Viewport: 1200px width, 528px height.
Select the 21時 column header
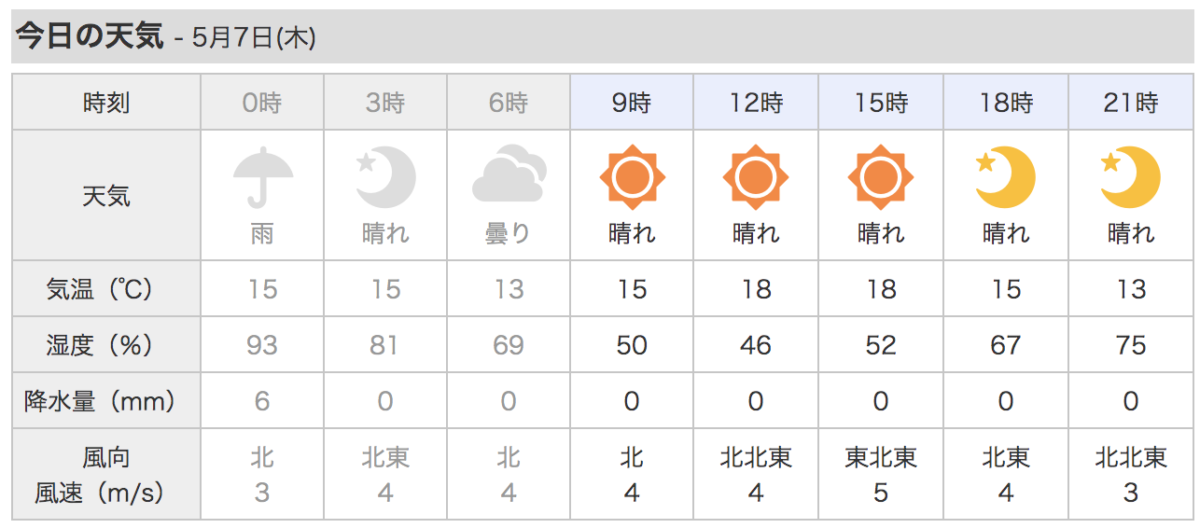click(1130, 102)
